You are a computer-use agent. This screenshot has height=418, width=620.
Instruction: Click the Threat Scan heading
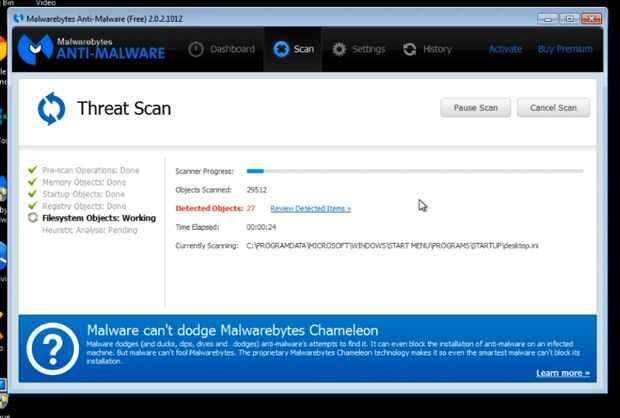pyautogui.click(x=124, y=108)
